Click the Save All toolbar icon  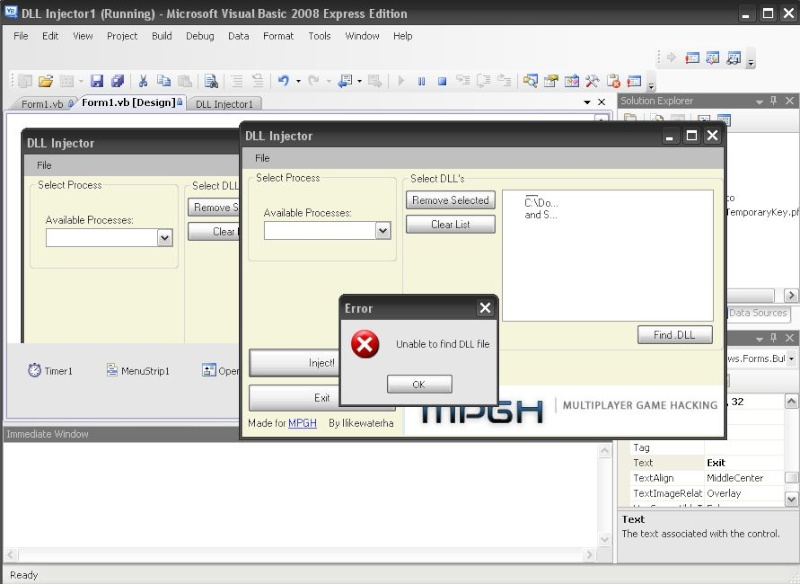pos(117,81)
